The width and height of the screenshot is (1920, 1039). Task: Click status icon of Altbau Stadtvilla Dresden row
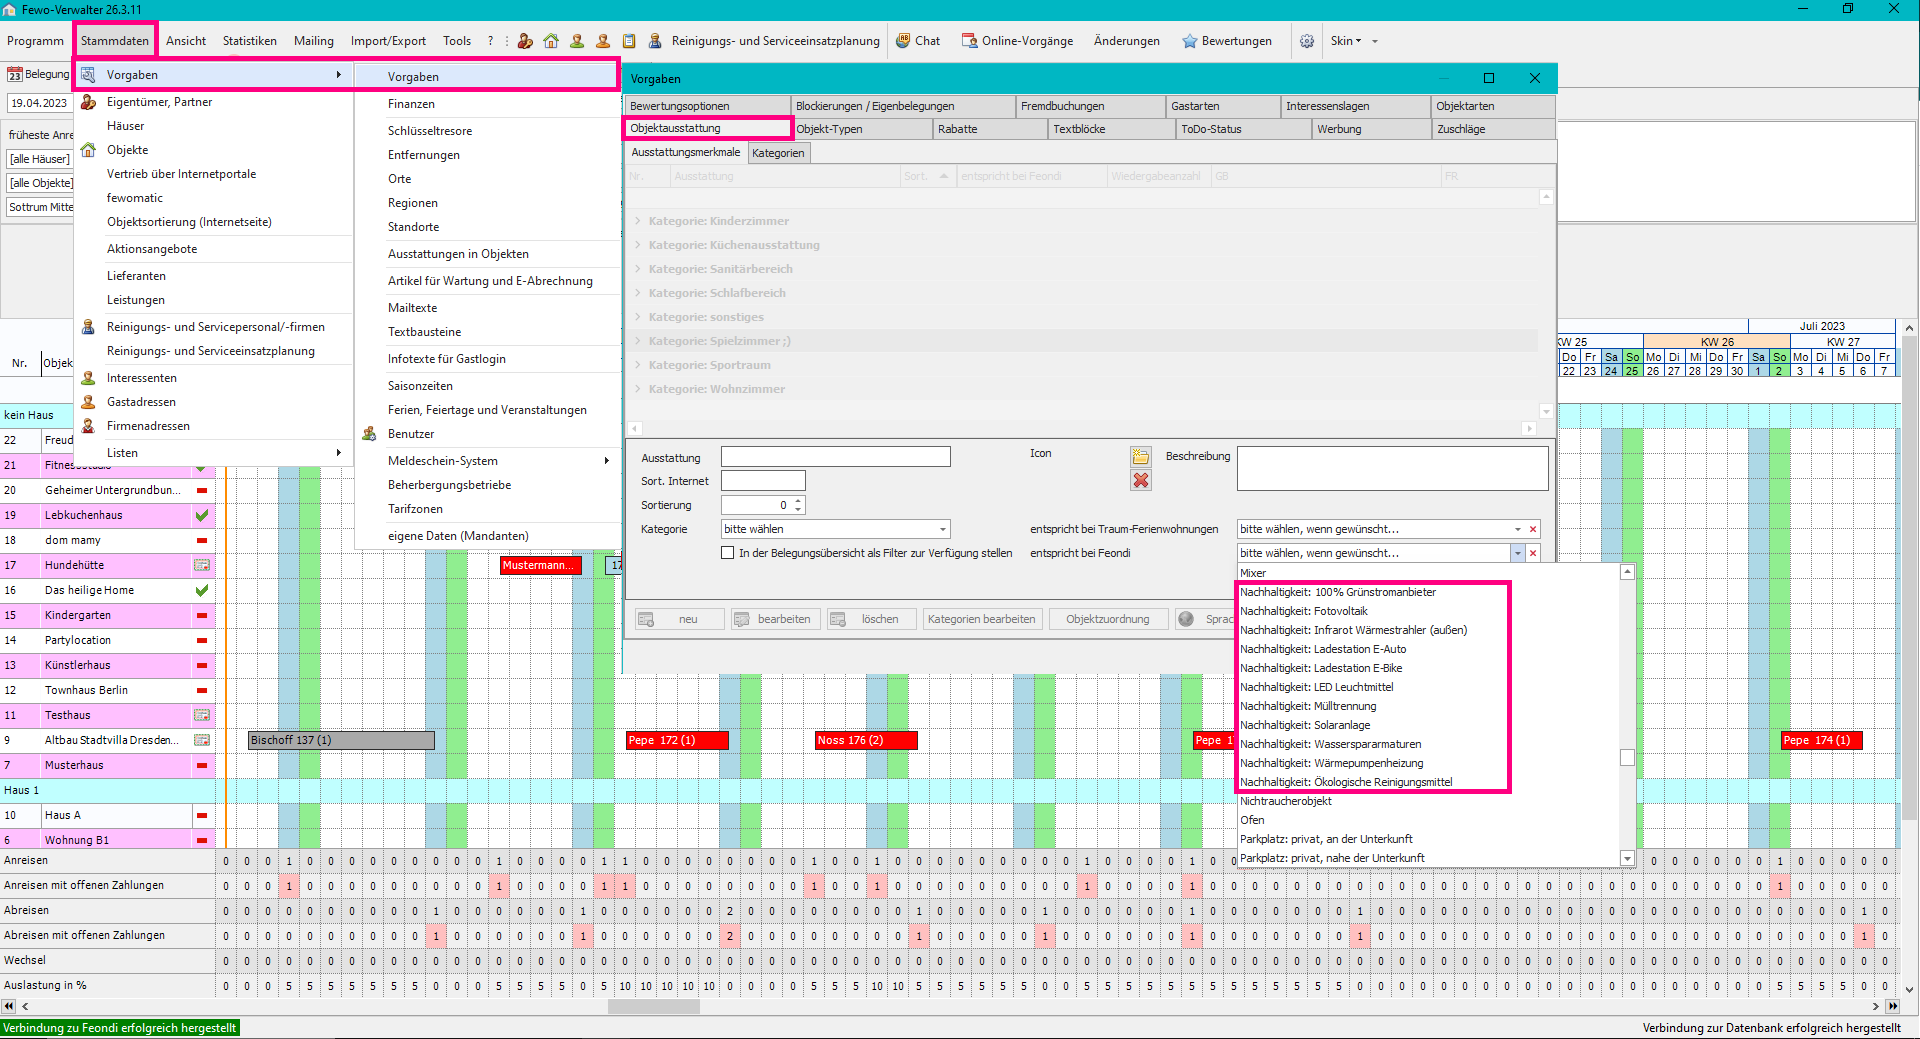(x=202, y=740)
